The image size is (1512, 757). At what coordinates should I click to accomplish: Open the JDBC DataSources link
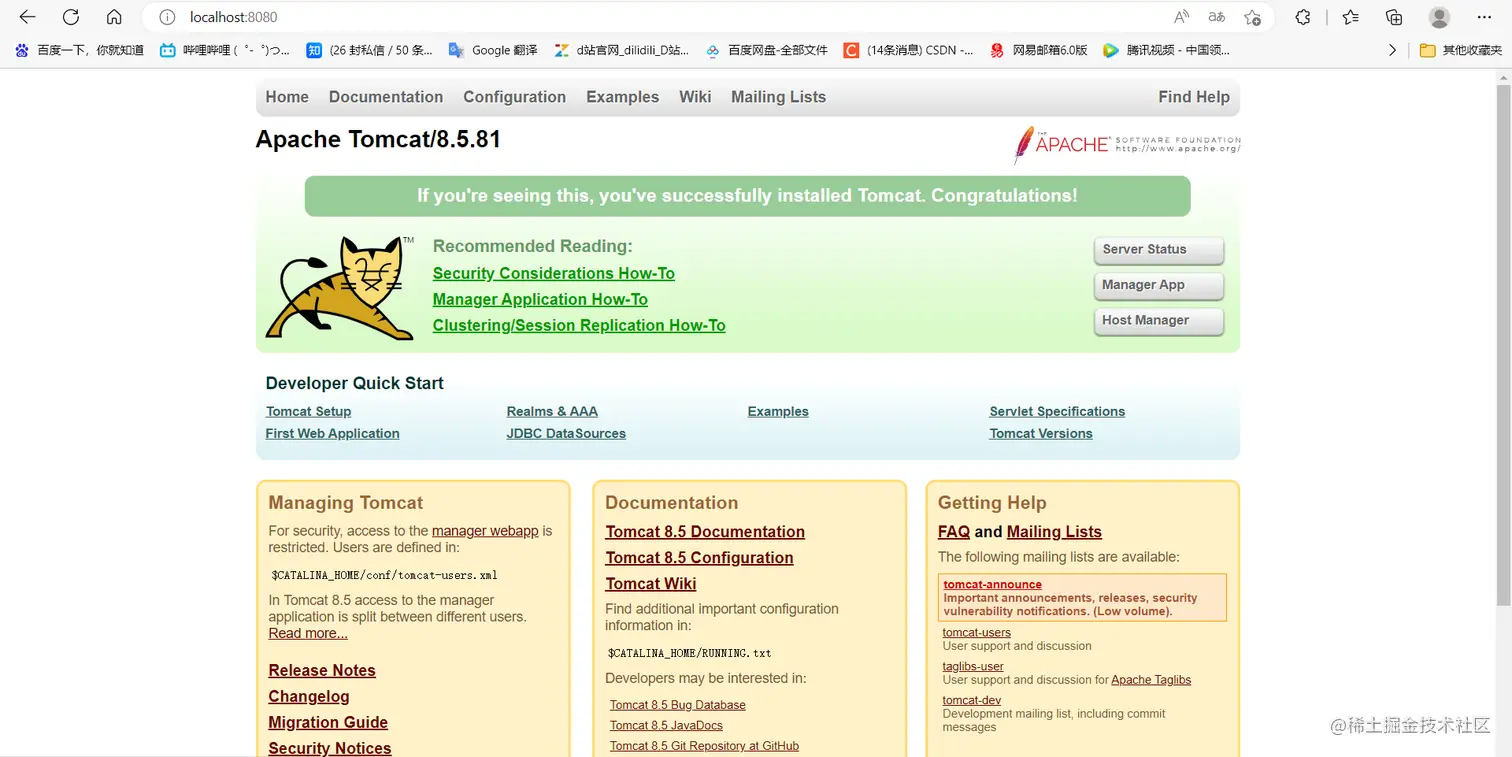(x=566, y=433)
